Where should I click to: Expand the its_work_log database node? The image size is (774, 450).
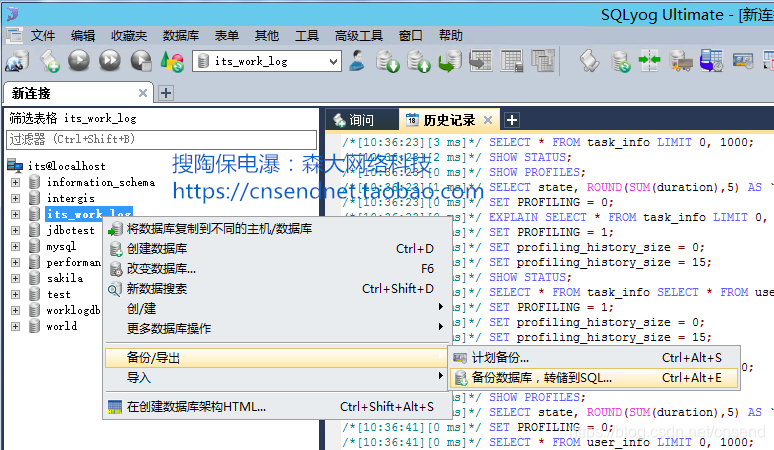pos(15,215)
